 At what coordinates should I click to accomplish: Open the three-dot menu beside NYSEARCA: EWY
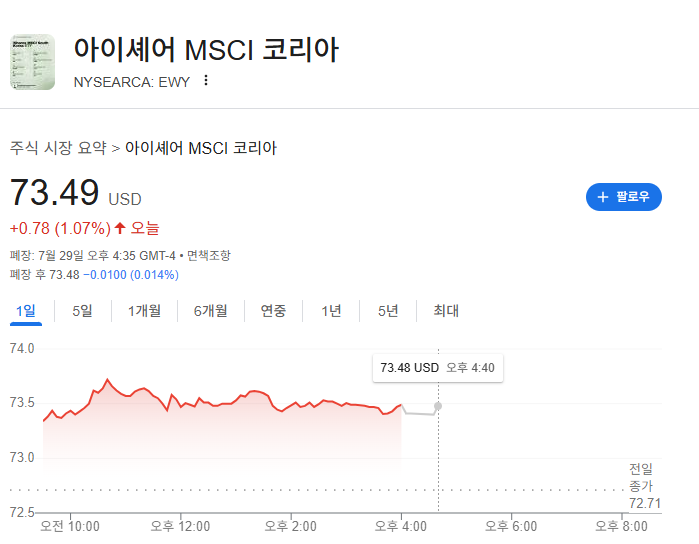coord(206,80)
